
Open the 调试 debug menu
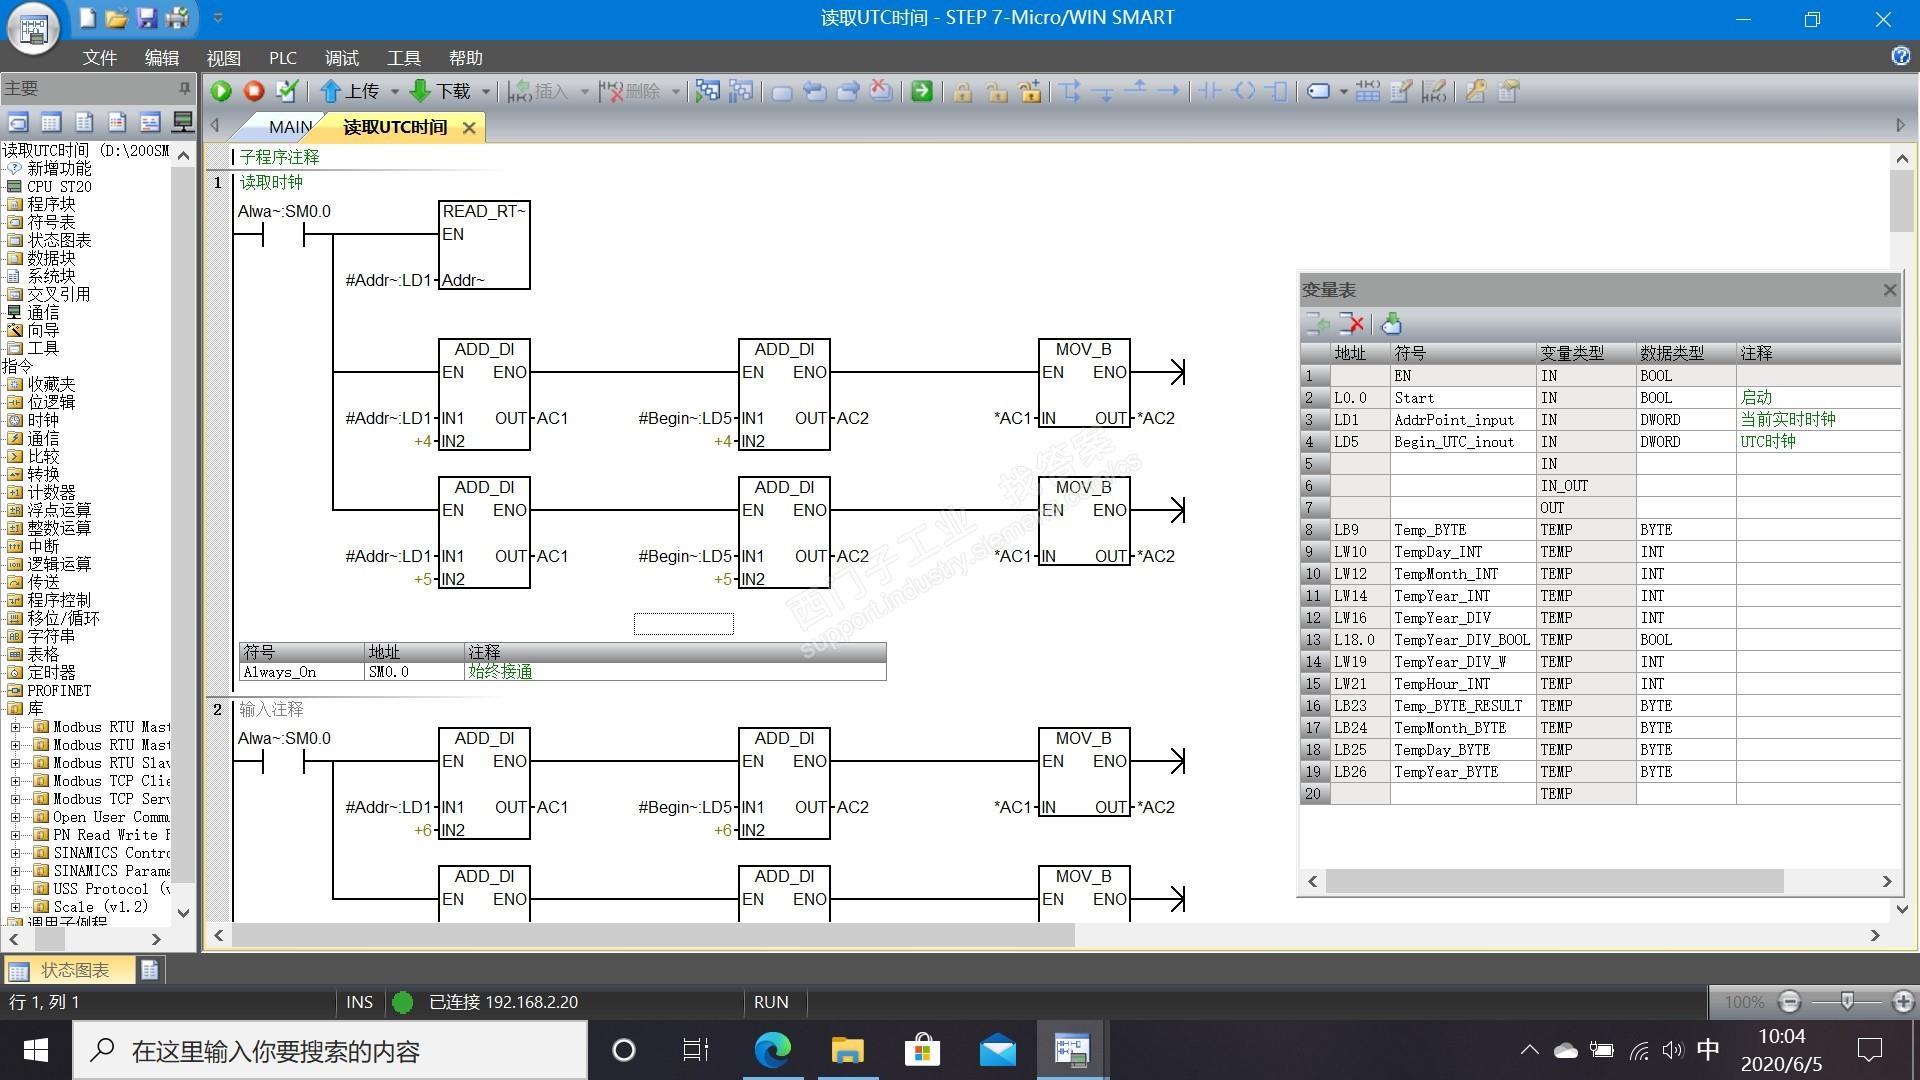(341, 58)
